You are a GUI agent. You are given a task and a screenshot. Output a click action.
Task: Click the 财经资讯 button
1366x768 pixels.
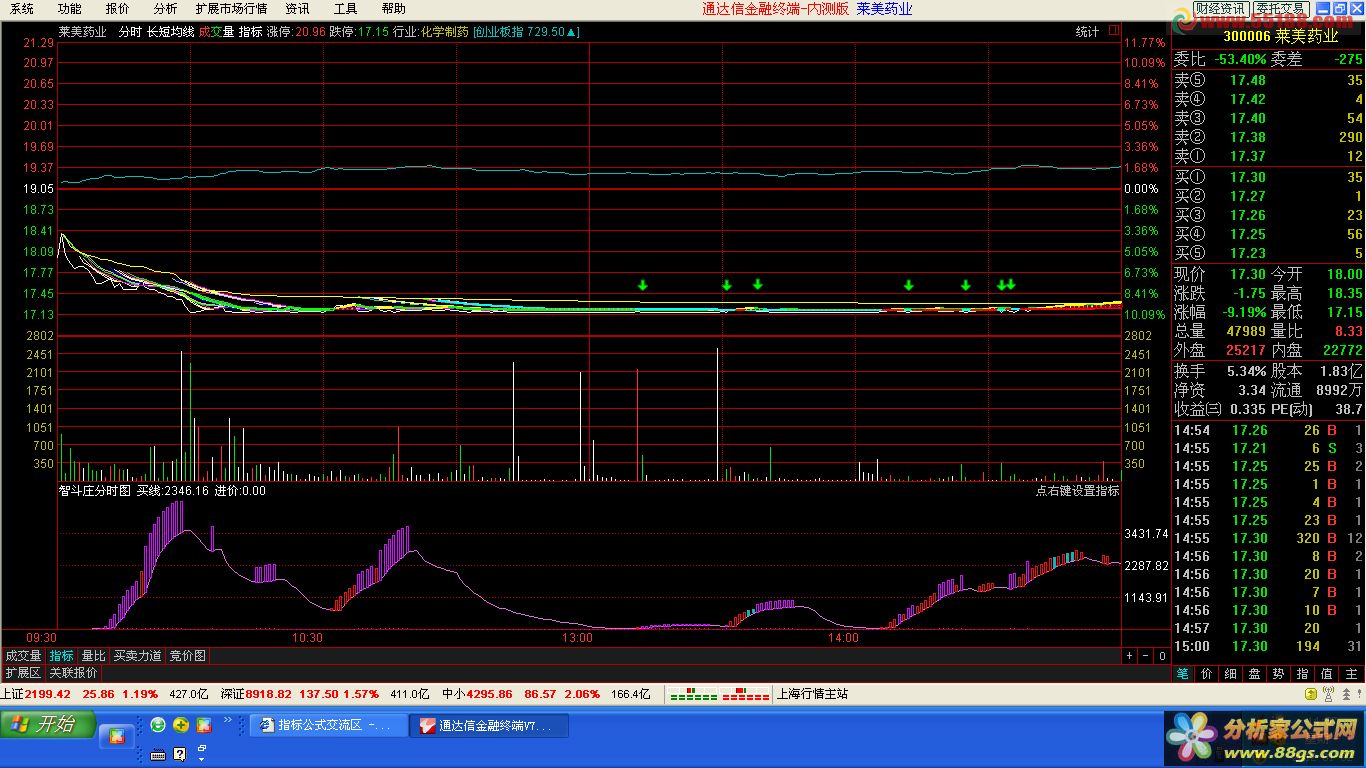tap(1220, 9)
